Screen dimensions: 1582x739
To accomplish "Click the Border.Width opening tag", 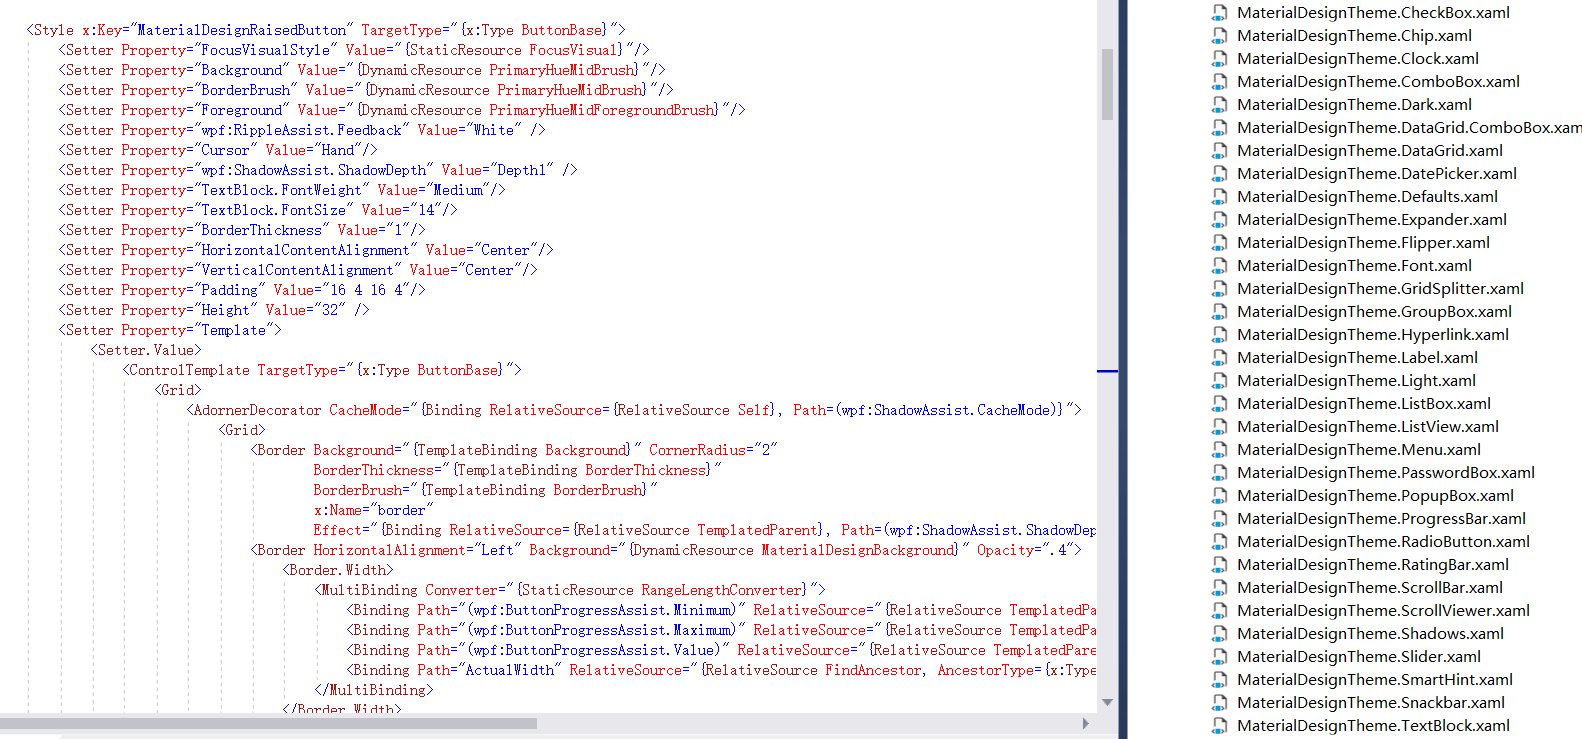I will 338,570.
